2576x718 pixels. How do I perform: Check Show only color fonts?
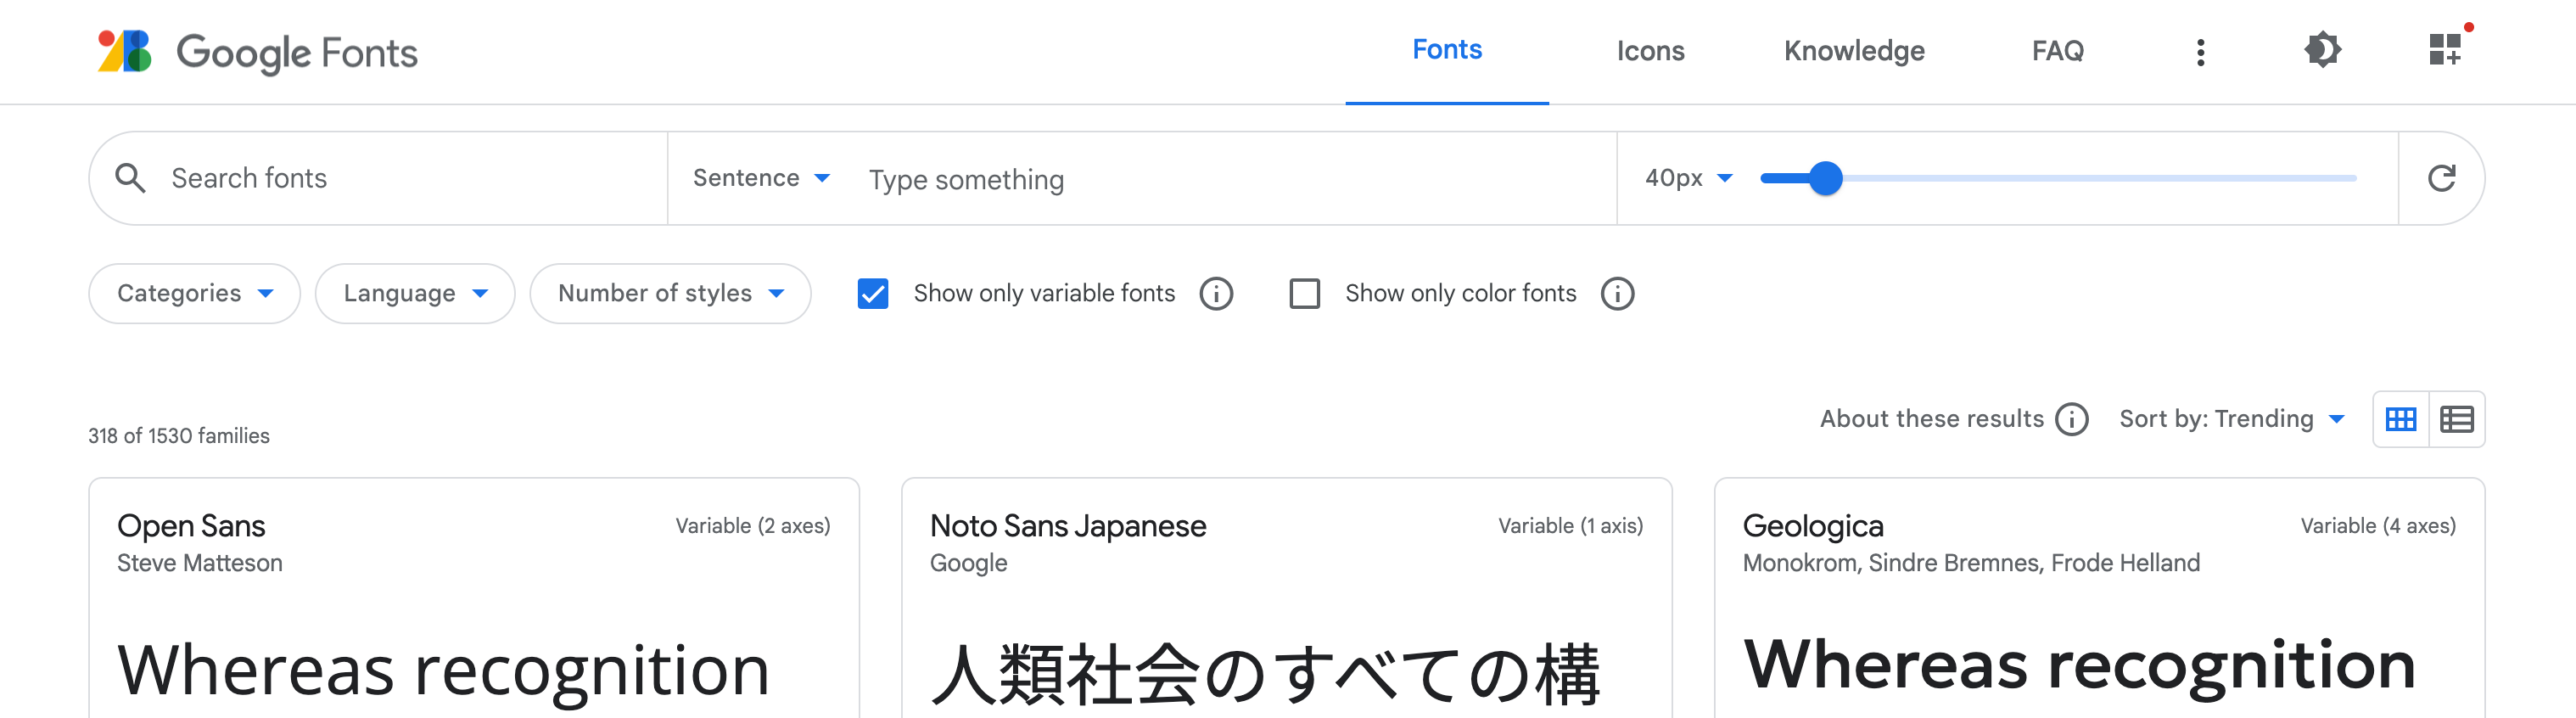[1304, 294]
